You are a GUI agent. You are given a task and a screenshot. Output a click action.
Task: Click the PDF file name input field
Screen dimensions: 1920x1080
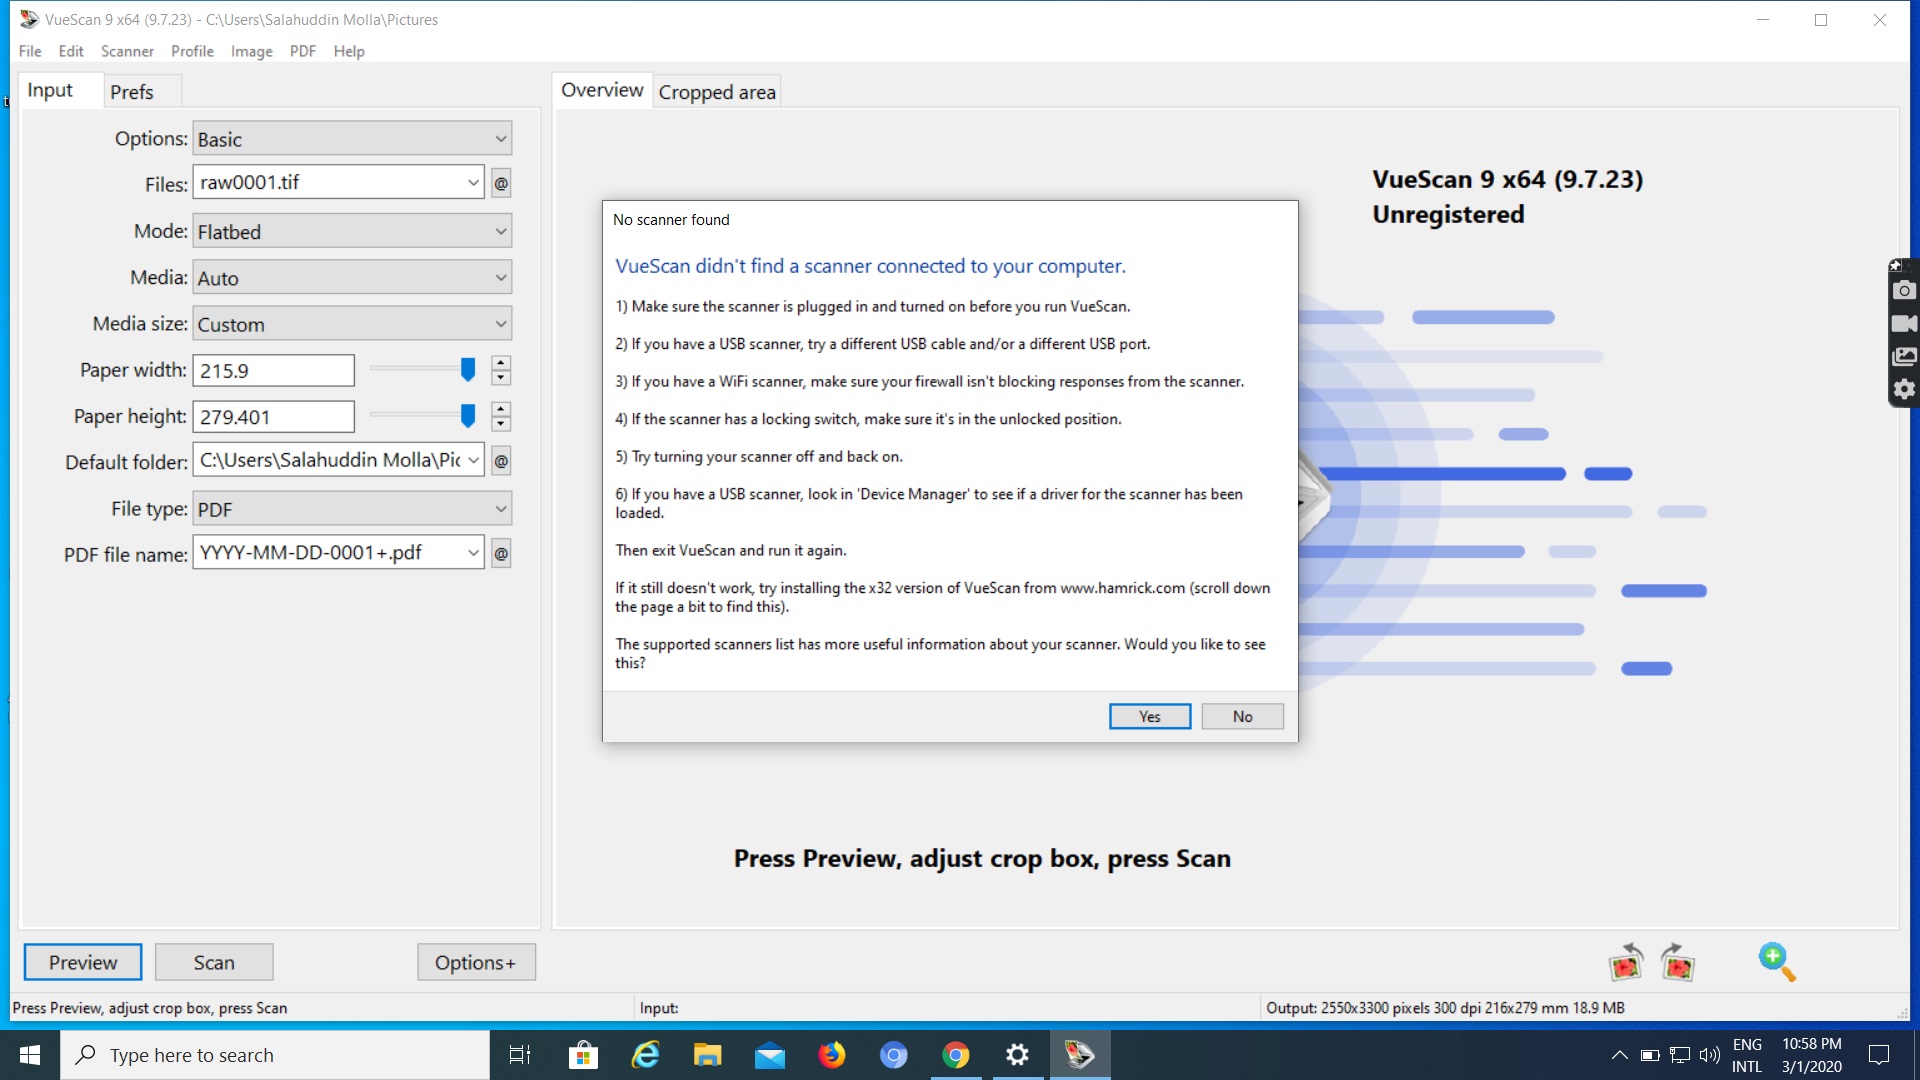pyautogui.click(x=334, y=553)
